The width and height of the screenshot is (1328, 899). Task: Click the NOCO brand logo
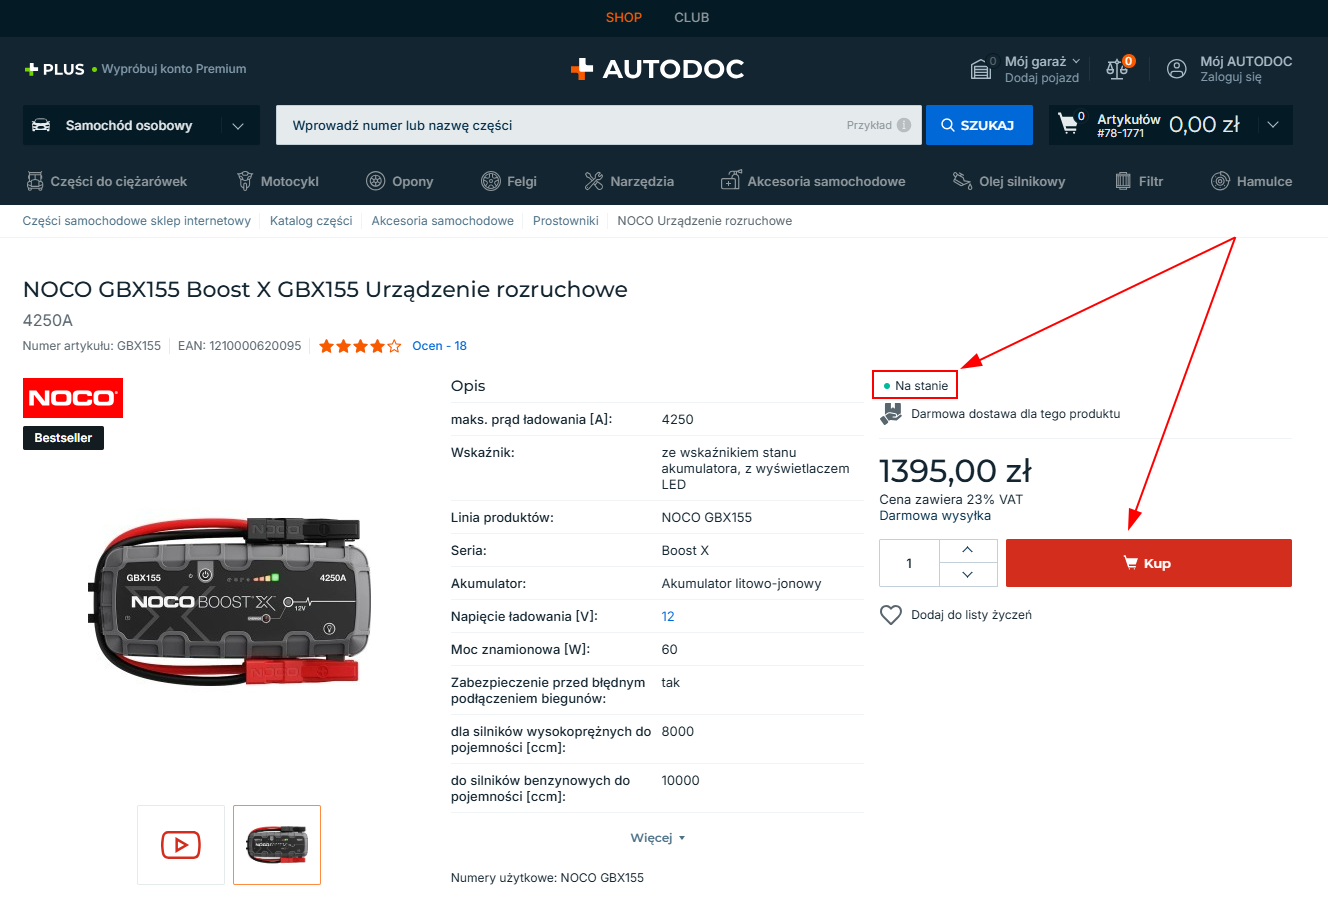pos(73,398)
